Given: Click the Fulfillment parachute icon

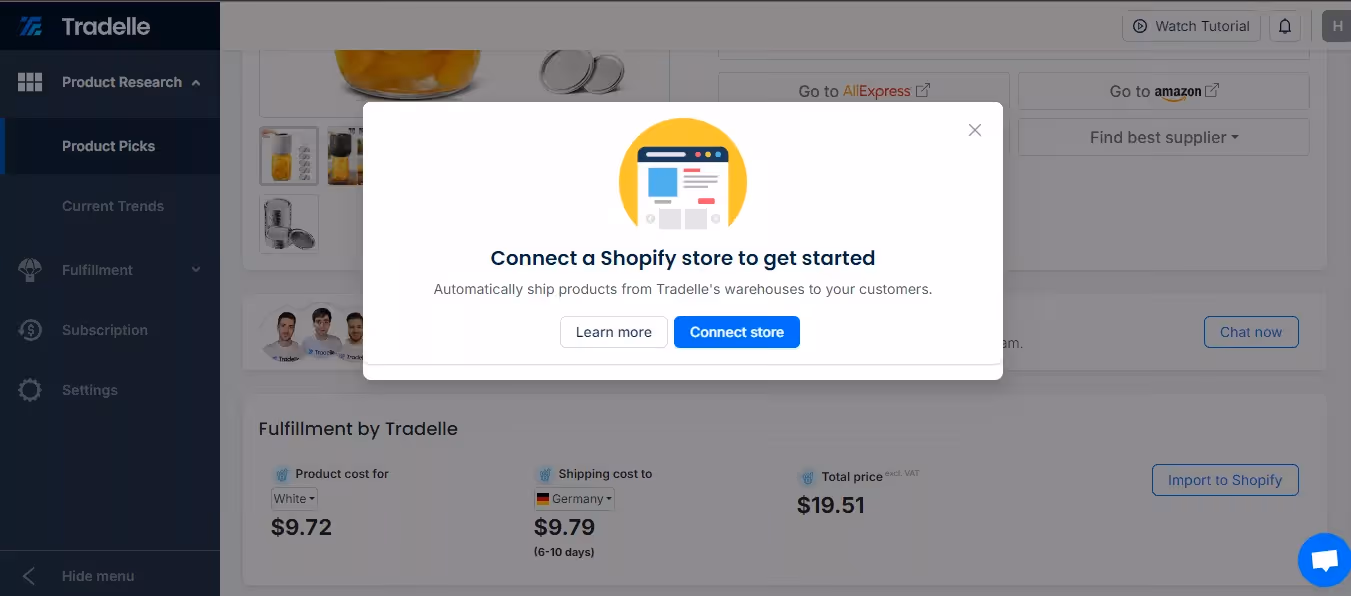Looking at the screenshot, I should click(30, 270).
